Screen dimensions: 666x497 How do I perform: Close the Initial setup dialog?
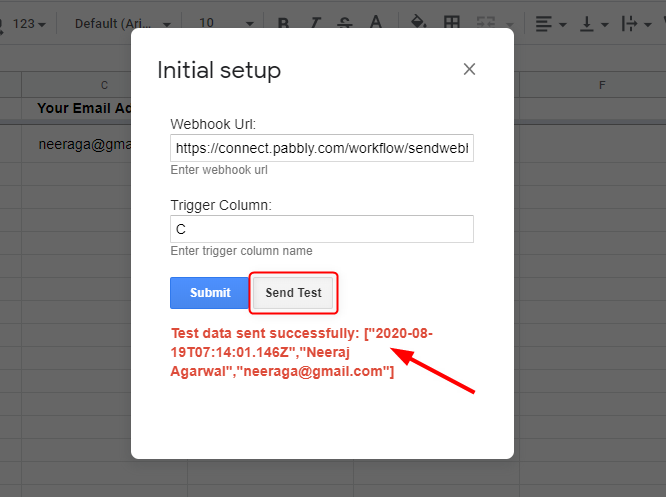469,69
